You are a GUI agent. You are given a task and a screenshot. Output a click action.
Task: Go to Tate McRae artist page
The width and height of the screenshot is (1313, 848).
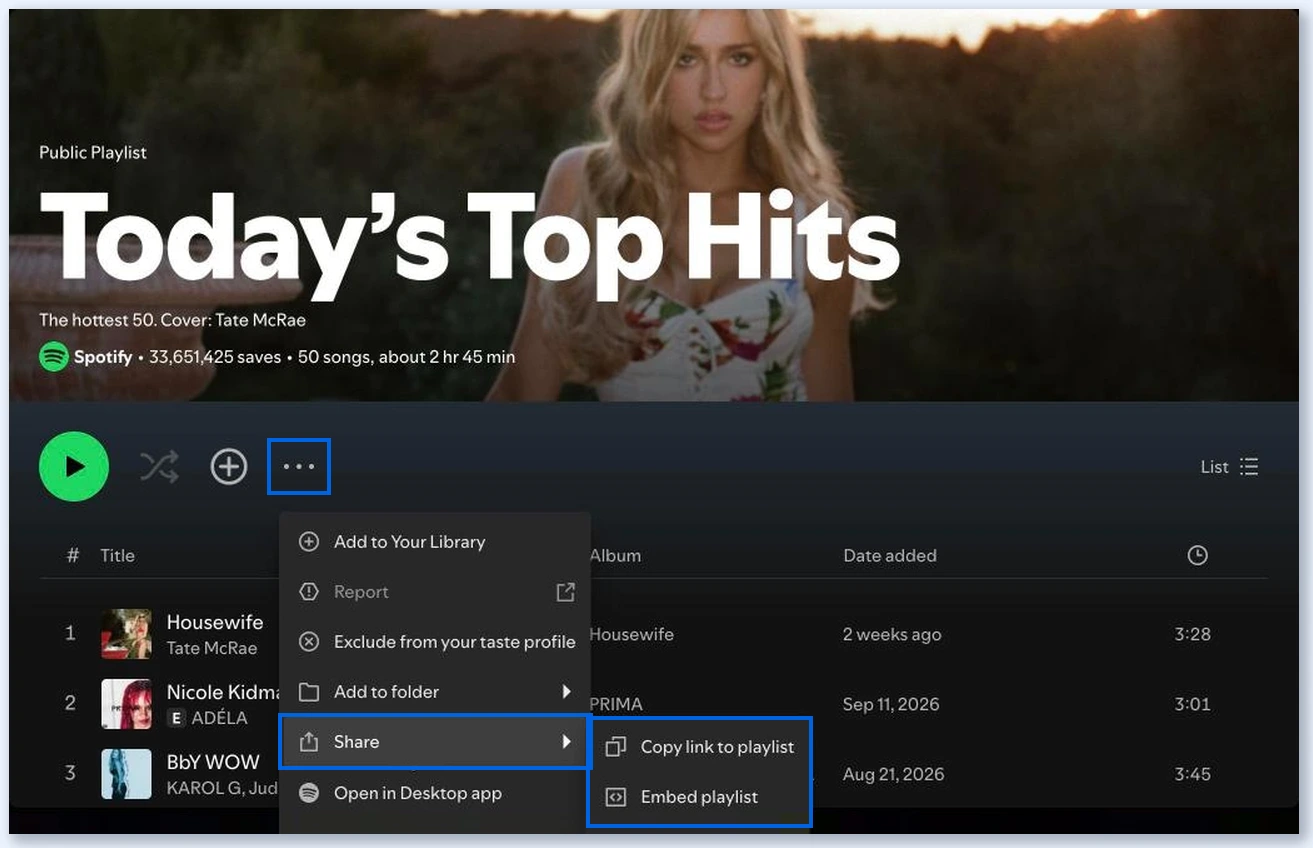click(x=212, y=648)
